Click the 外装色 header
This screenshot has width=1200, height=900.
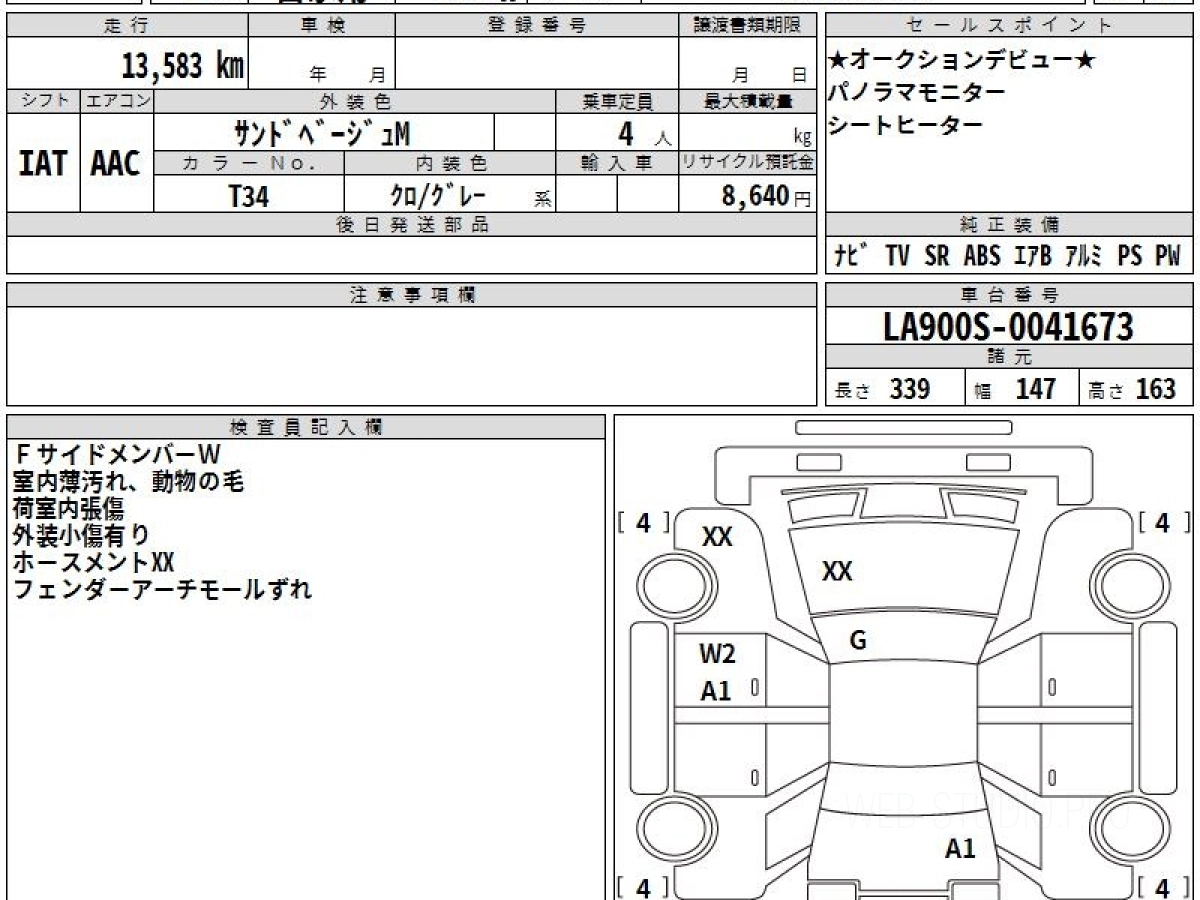pyautogui.click(x=355, y=101)
